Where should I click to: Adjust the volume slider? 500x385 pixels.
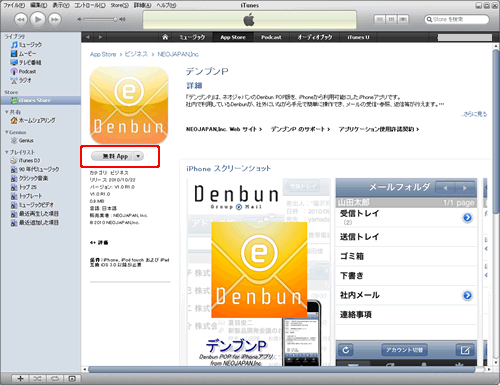click(101, 19)
